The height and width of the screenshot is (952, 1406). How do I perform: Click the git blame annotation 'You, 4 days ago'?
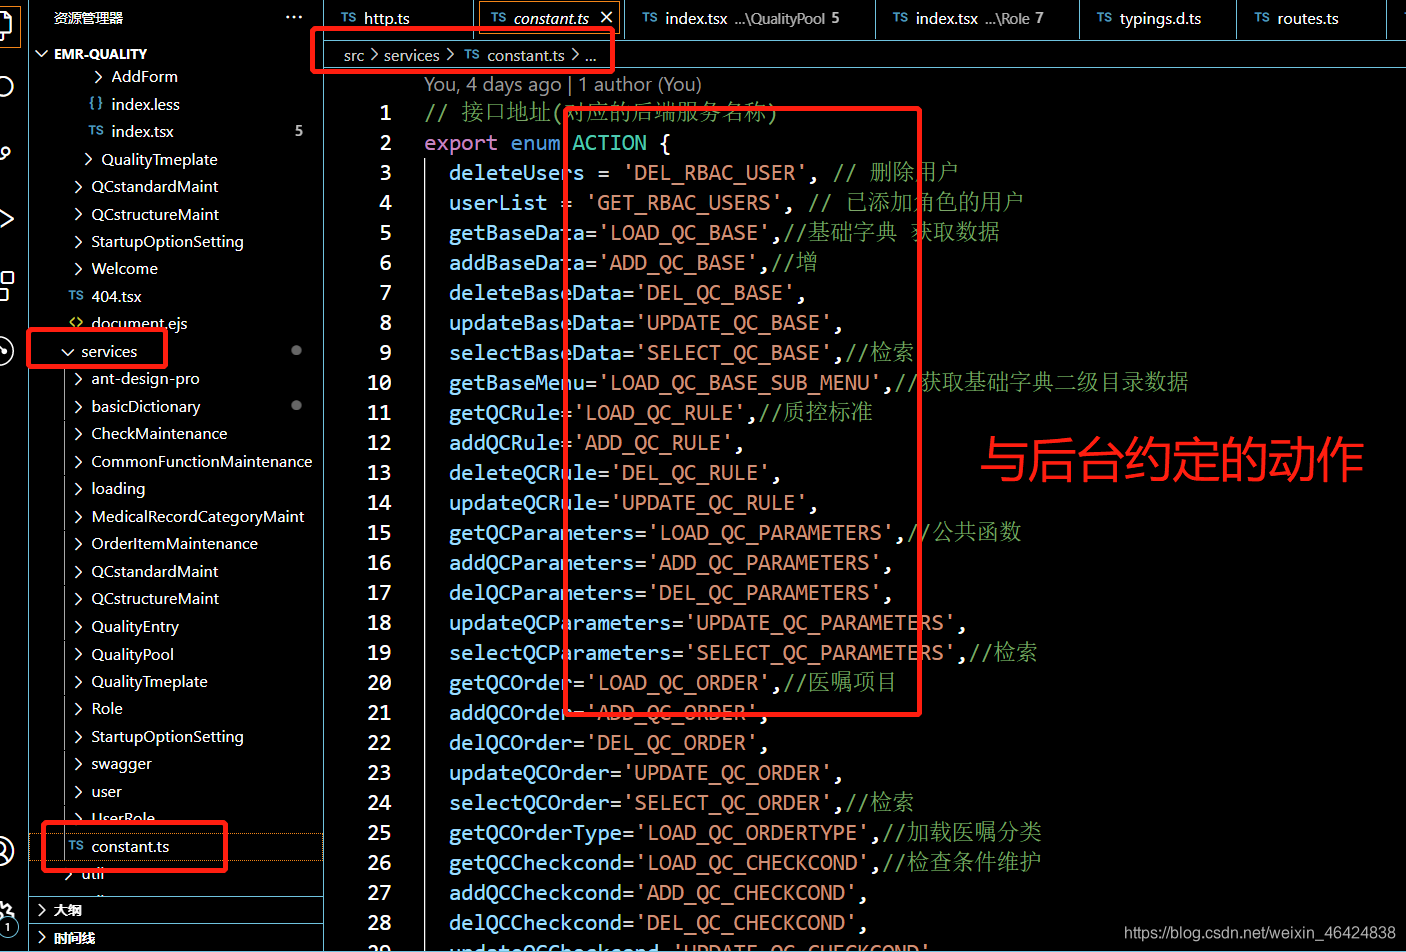coord(492,85)
